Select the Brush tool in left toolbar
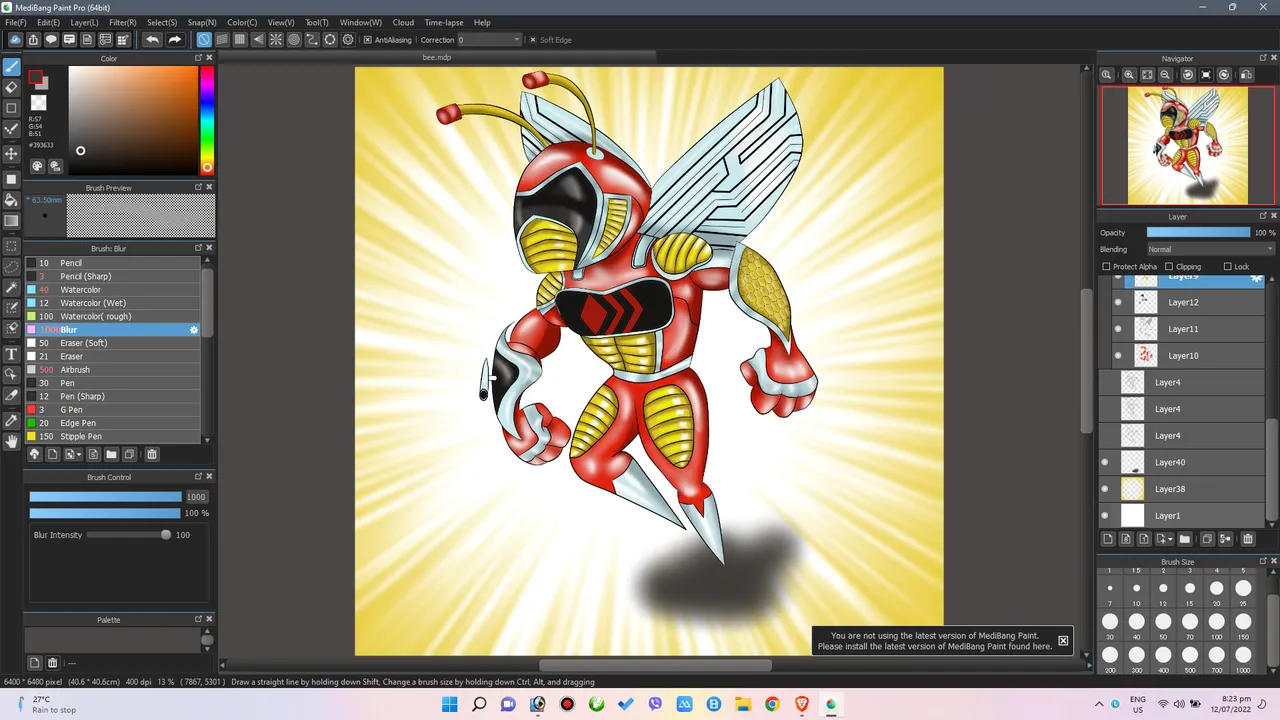This screenshot has width=1280, height=720. tap(12, 67)
